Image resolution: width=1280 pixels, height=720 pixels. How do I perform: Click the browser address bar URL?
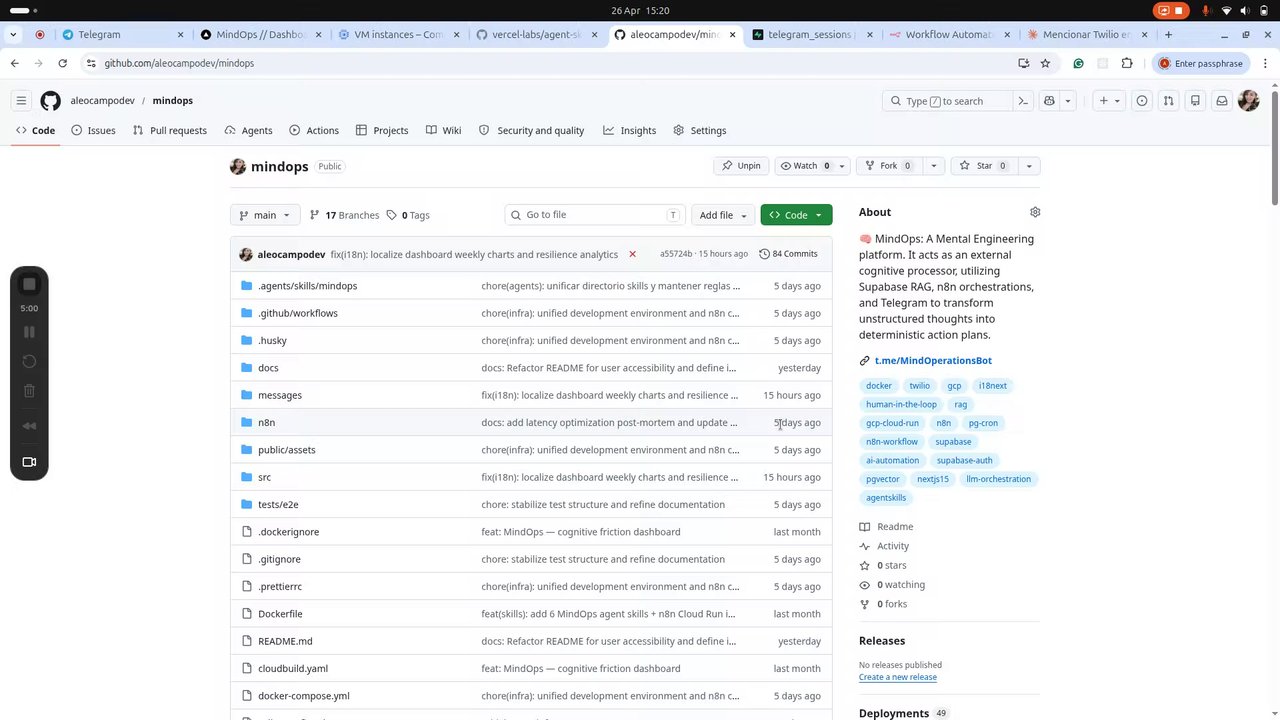(x=179, y=63)
